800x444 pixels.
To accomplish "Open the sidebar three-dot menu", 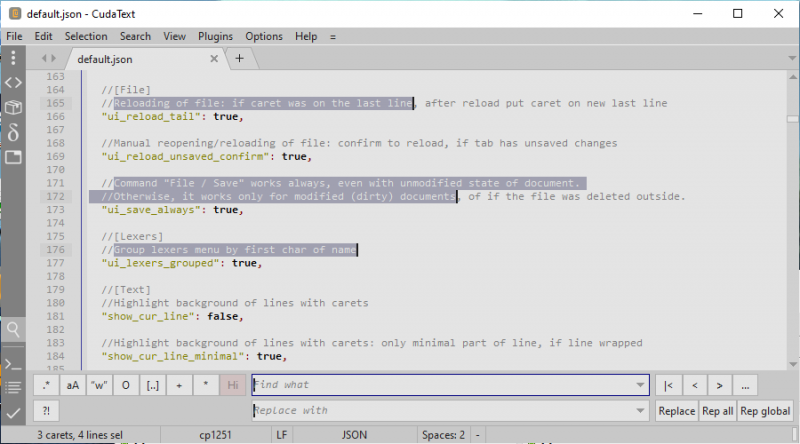I will pos(13,58).
